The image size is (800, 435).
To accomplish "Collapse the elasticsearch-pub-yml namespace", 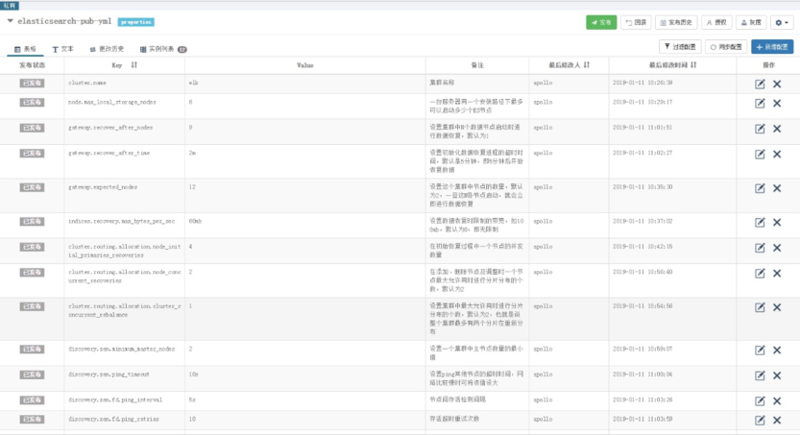I will (x=10, y=21).
